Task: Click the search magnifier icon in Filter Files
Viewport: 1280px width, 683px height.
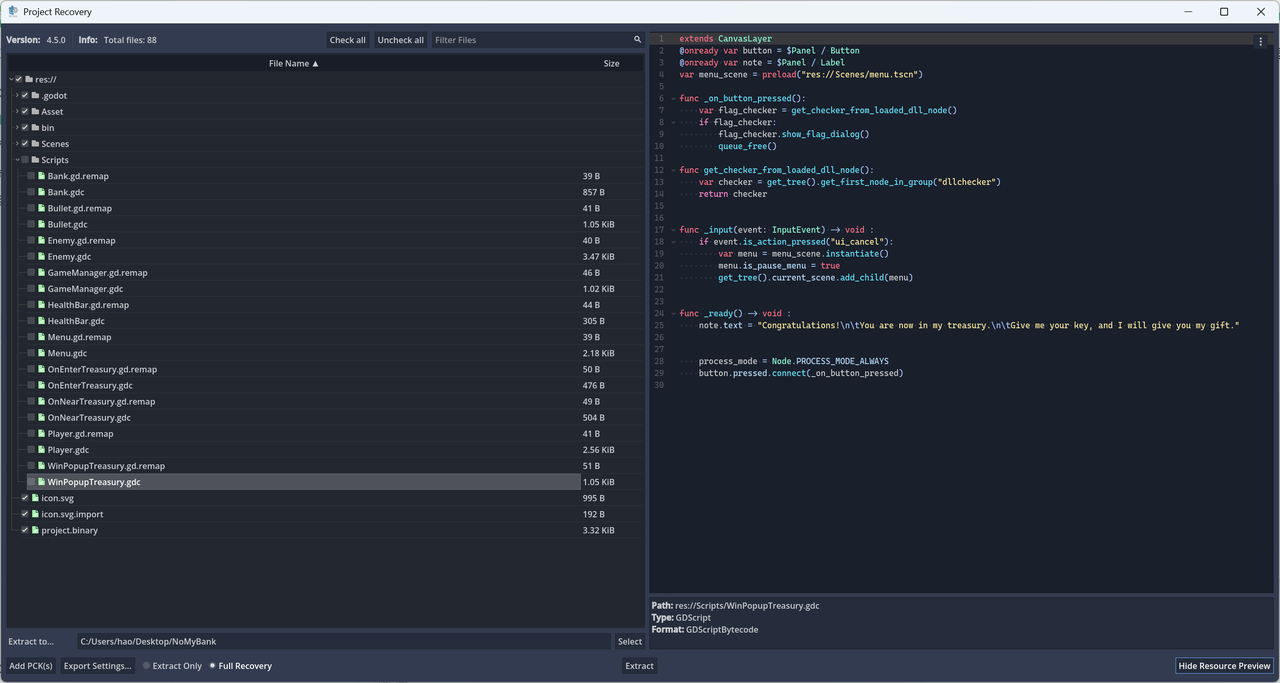Action: tap(637, 40)
